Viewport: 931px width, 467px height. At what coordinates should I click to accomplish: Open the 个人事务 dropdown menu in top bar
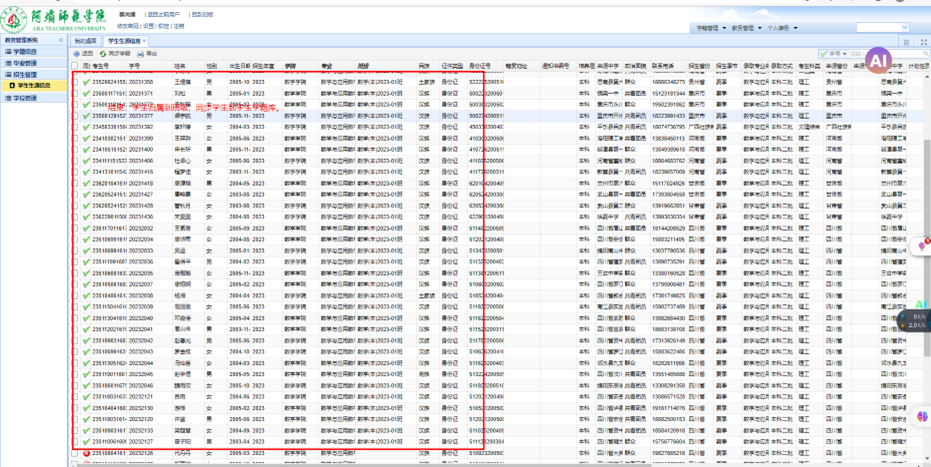[x=781, y=28]
